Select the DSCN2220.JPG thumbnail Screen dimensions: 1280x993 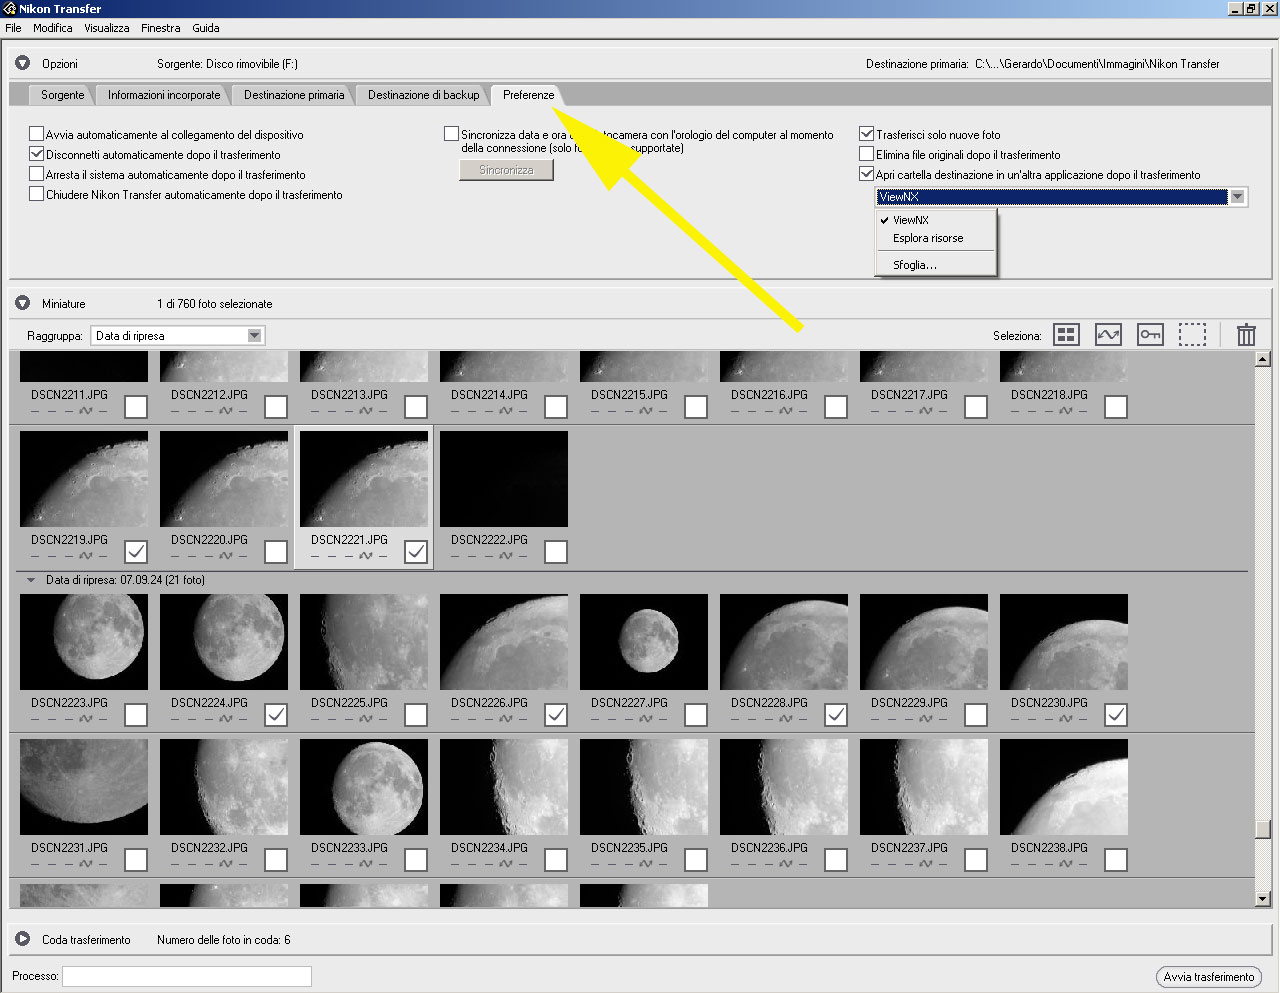point(224,479)
